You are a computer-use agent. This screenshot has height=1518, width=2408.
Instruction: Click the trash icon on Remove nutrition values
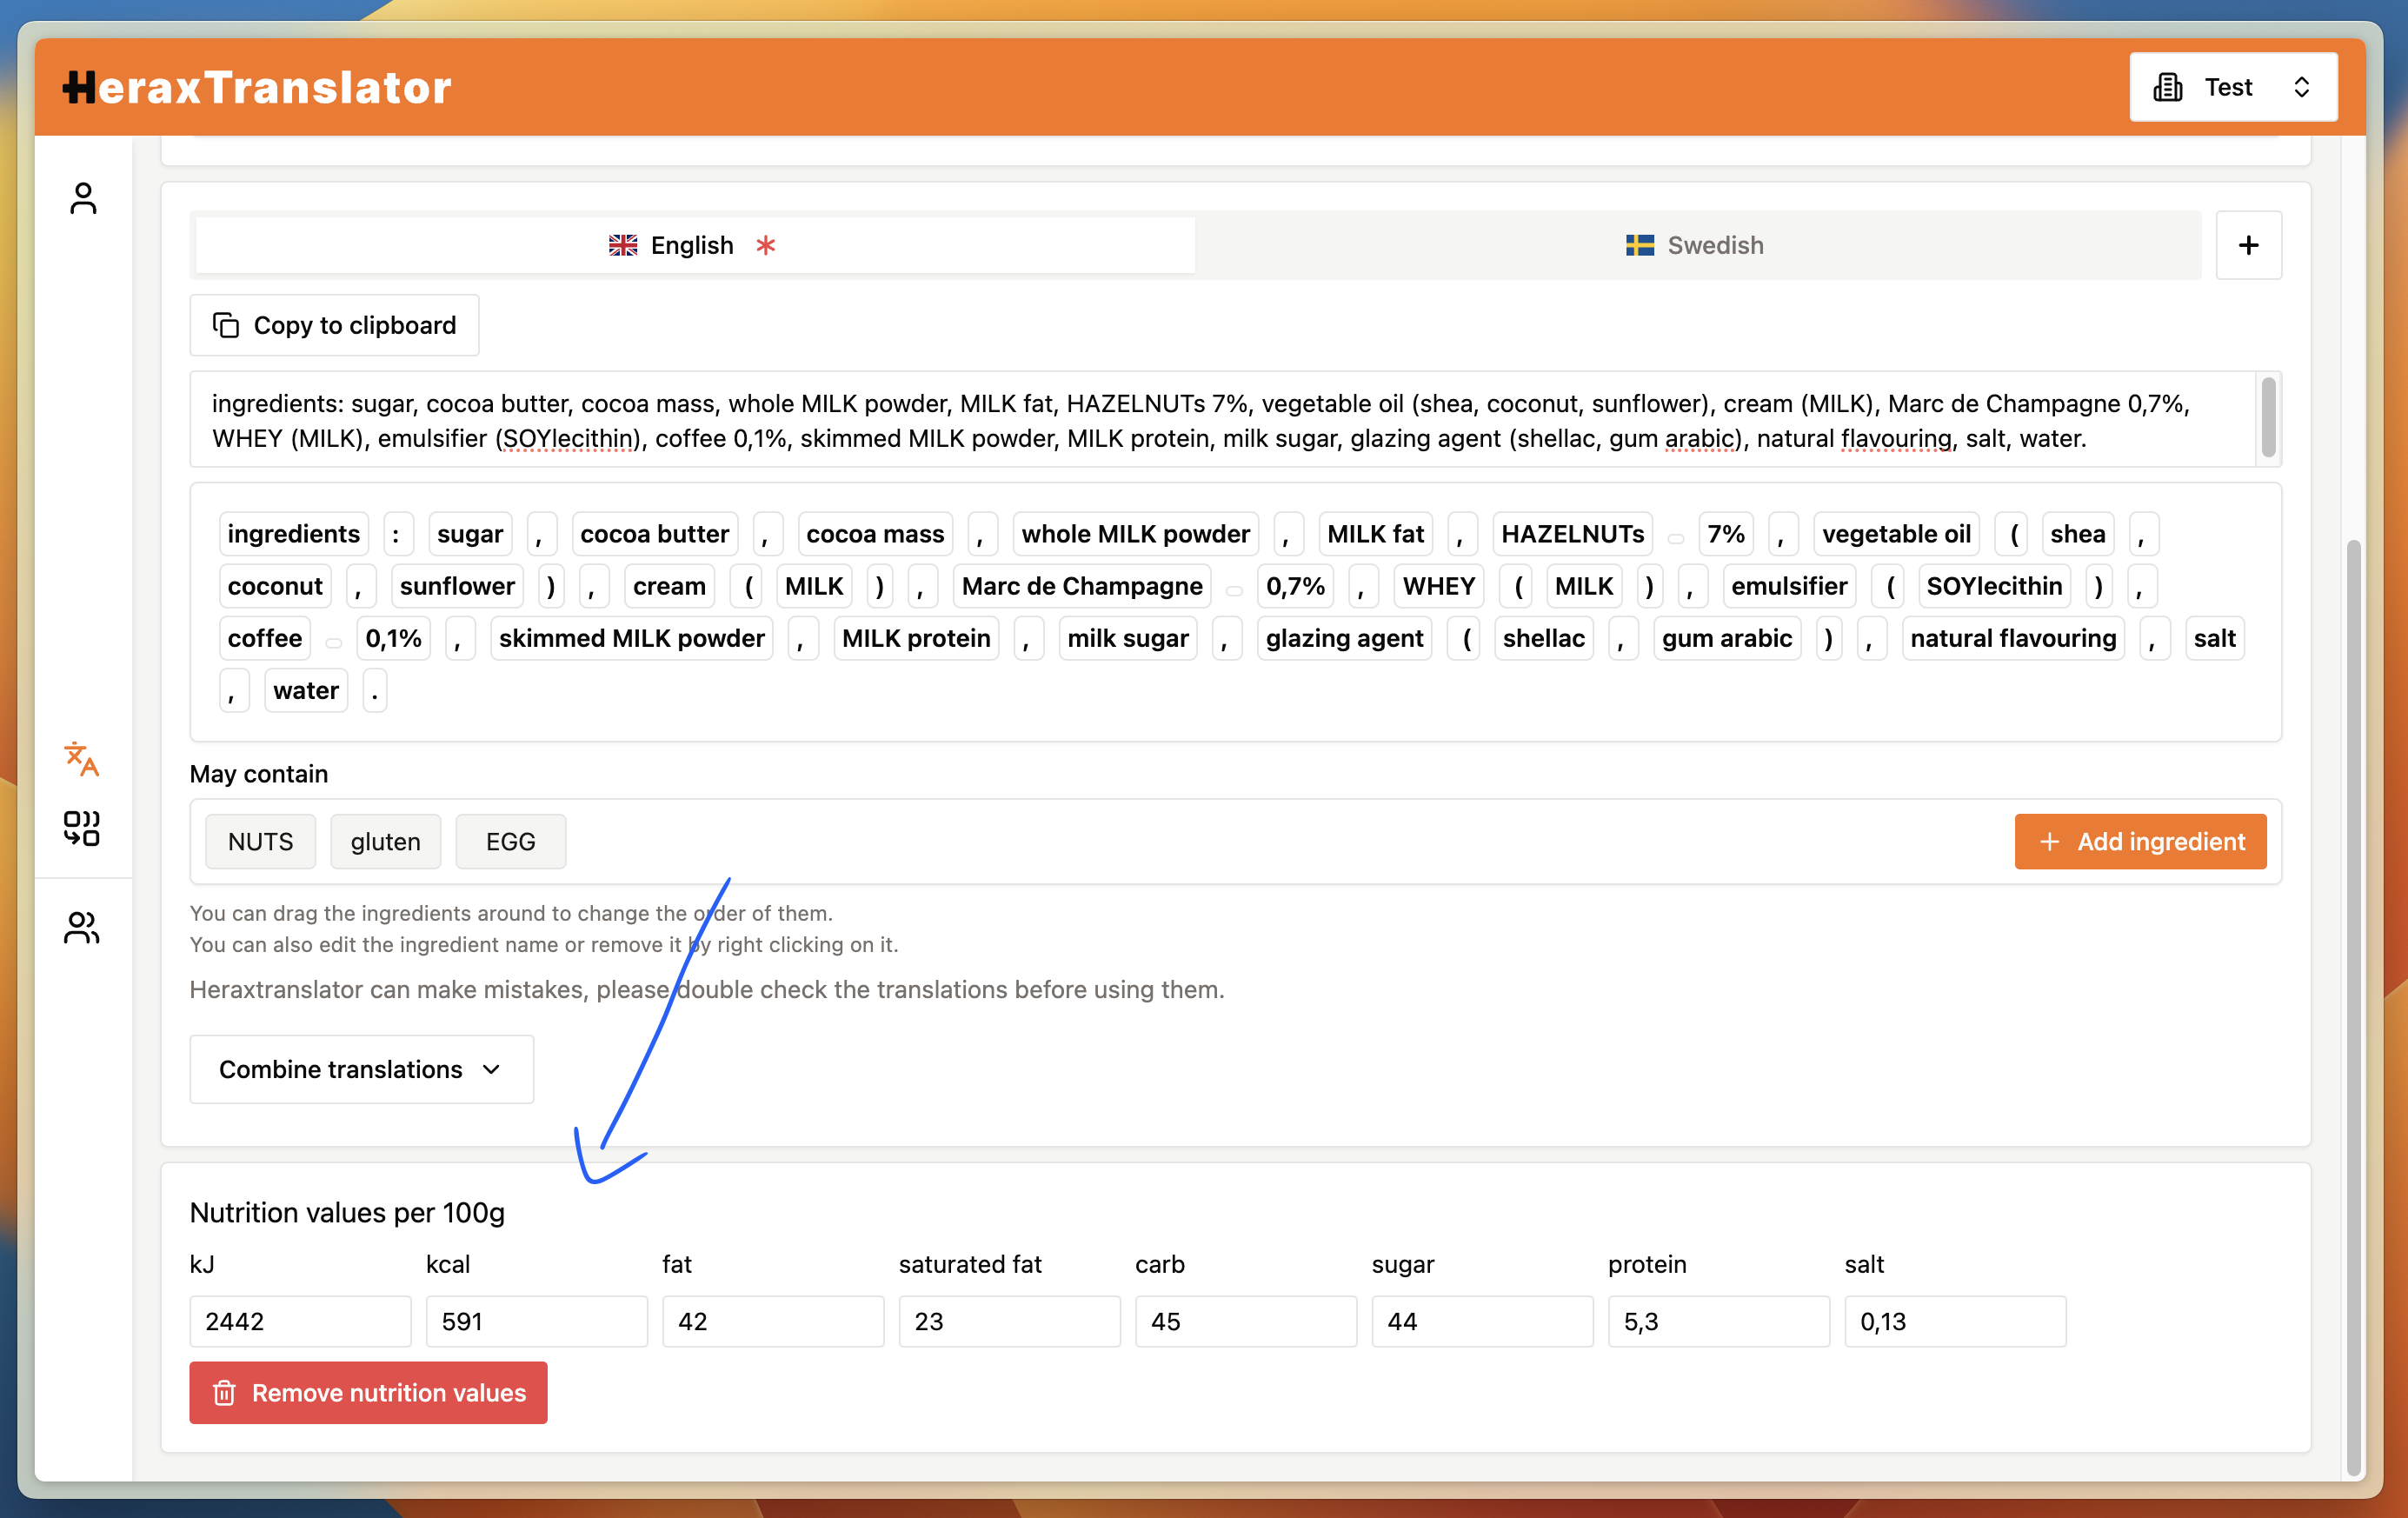tap(224, 1393)
